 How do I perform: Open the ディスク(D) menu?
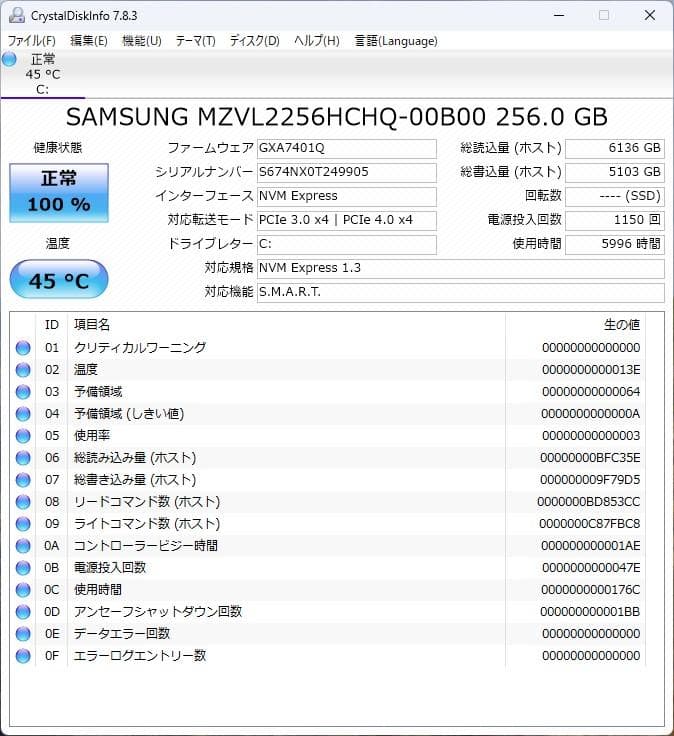pos(254,41)
